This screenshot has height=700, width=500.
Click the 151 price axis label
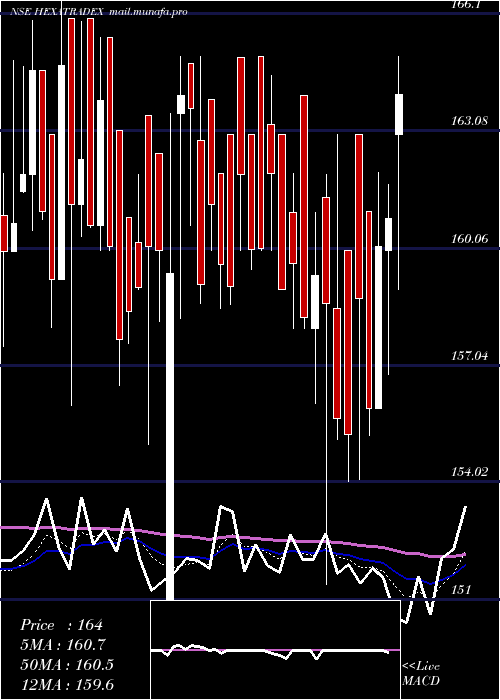461,590
